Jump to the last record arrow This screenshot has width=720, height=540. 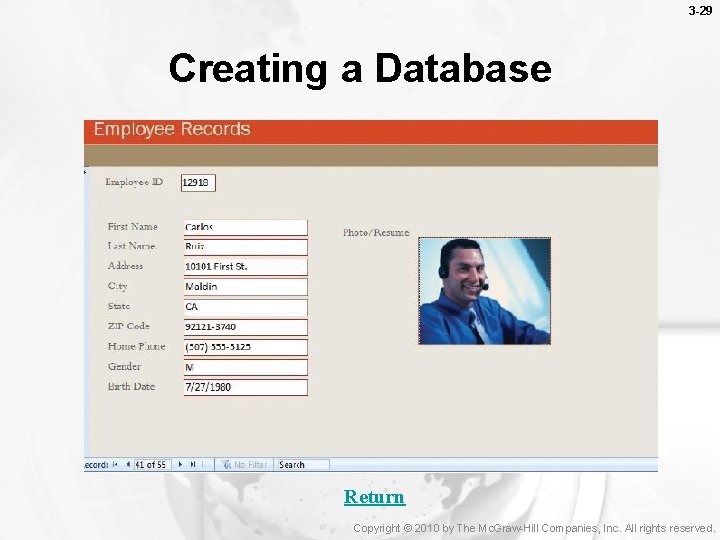193,465
